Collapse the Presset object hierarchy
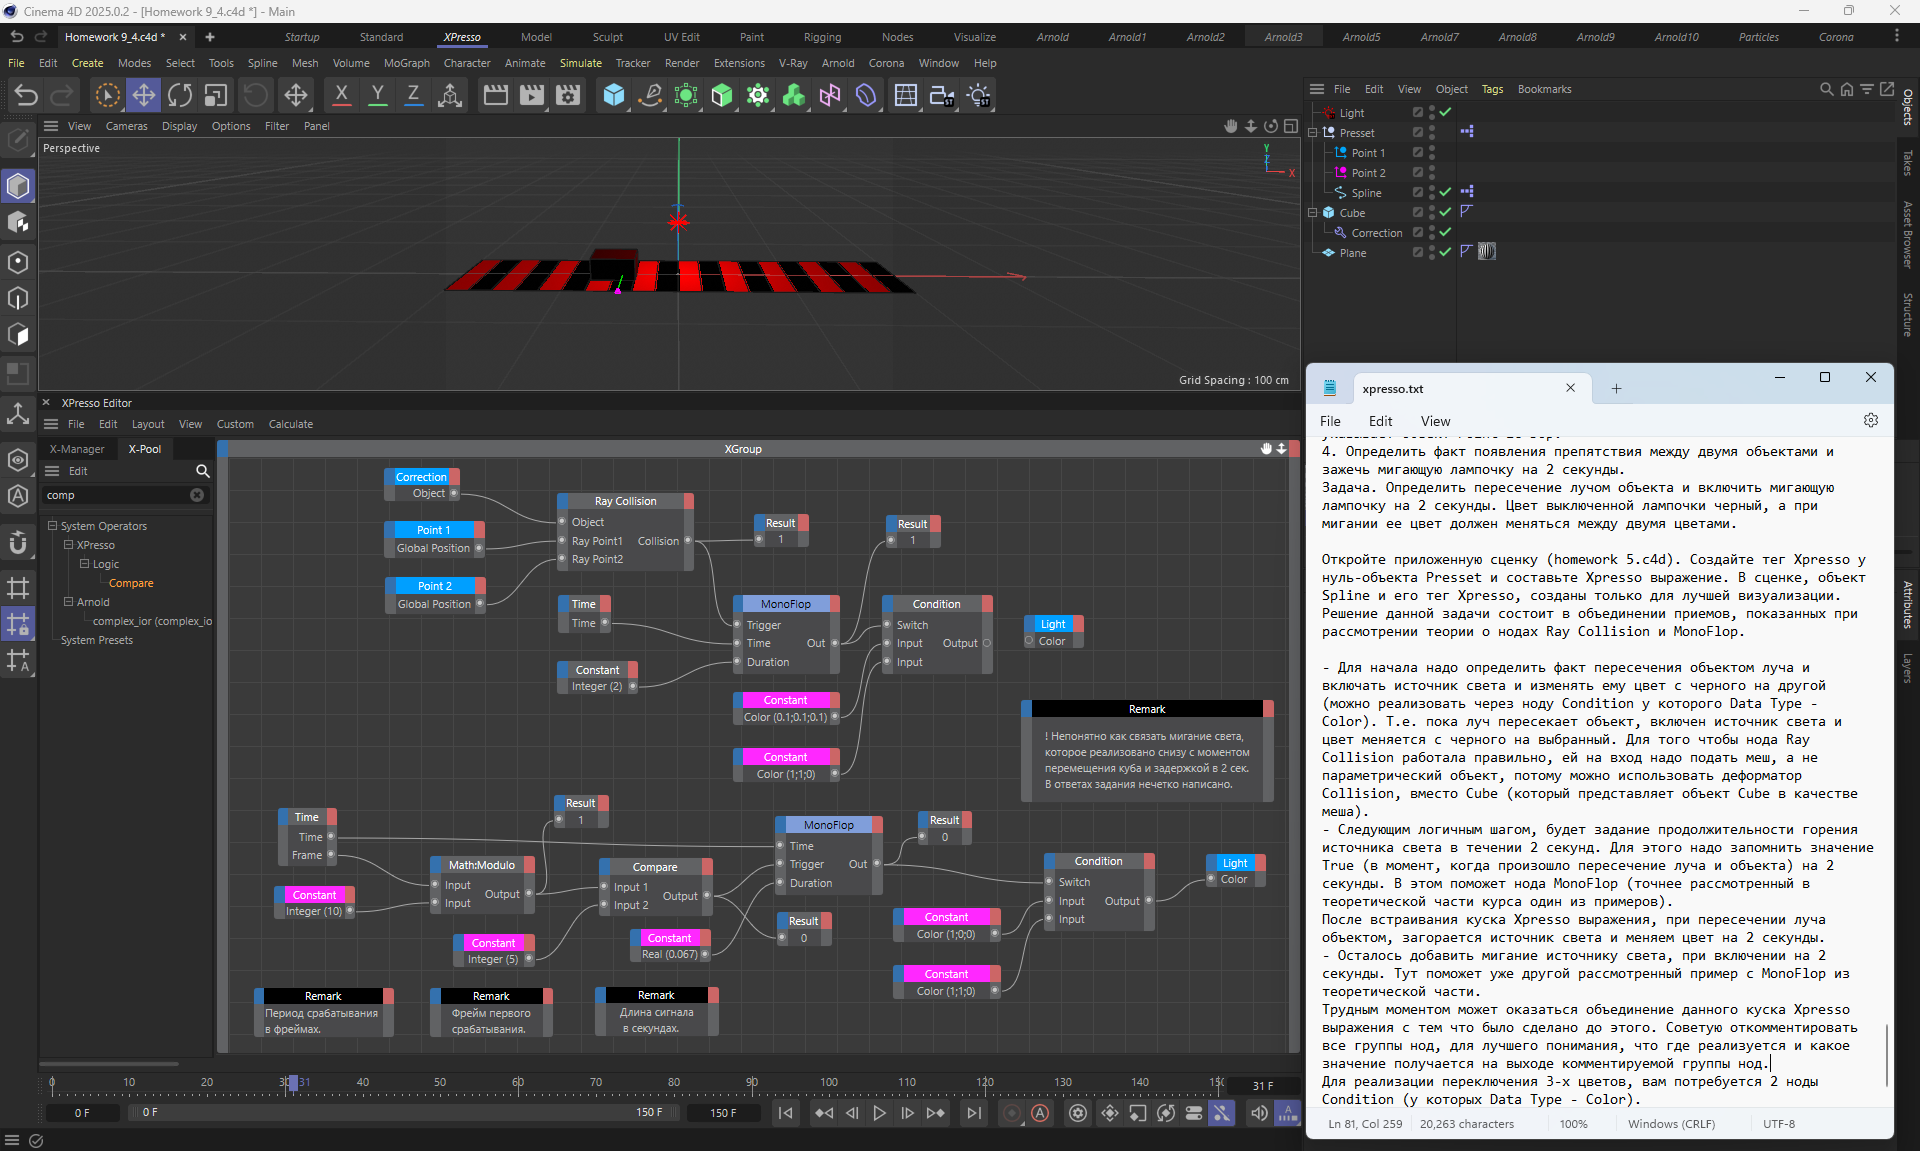This screenshot has height=1151, width=1920. coord(1313,132)
